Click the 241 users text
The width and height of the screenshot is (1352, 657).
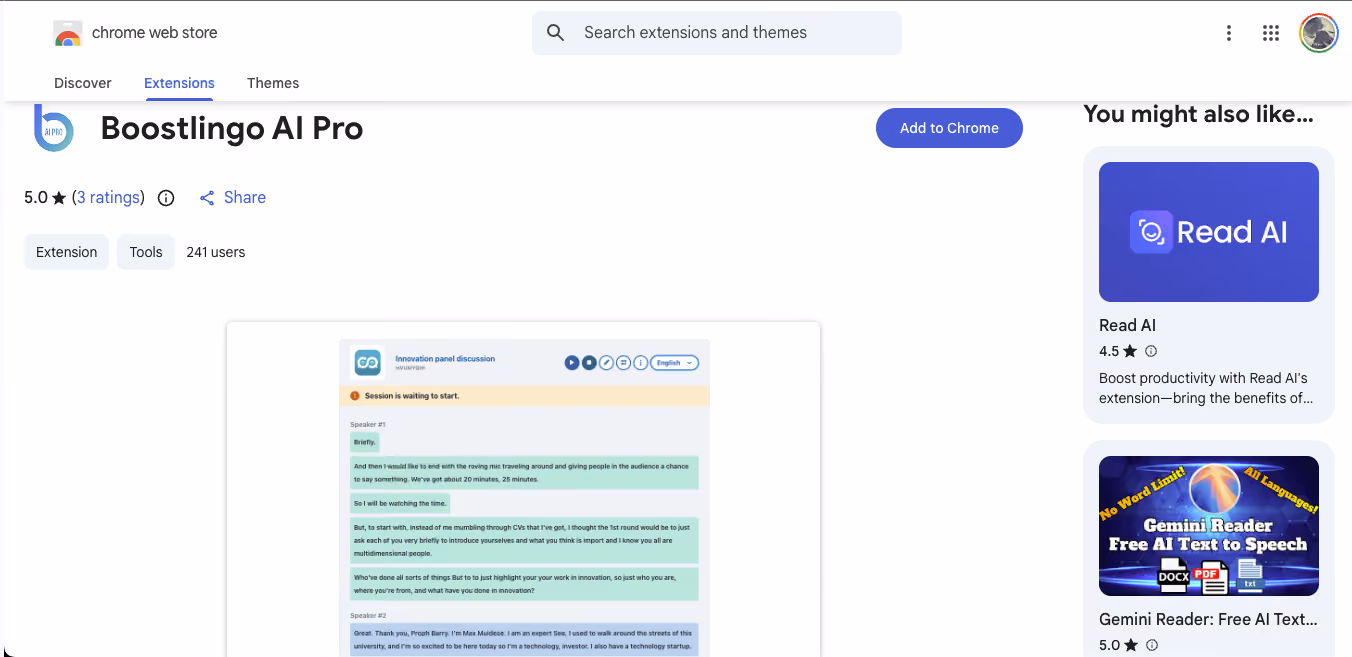[x=216, y=252]
